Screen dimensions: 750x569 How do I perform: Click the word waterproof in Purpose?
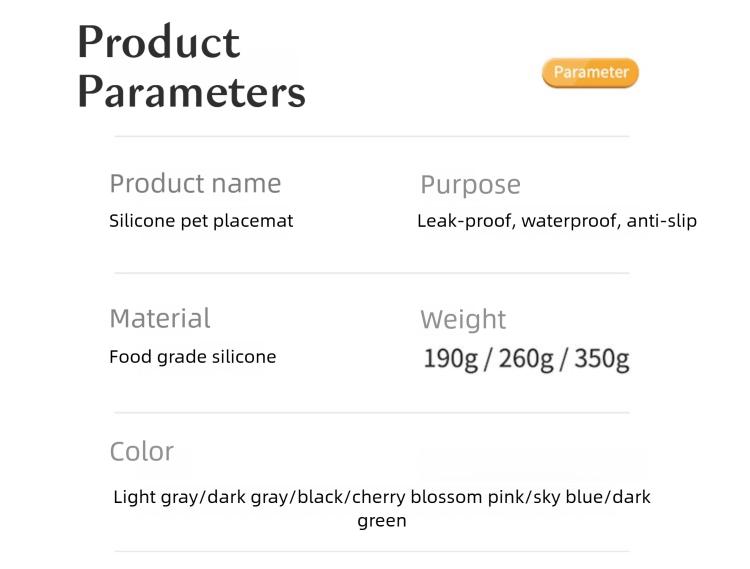[567, 221]
